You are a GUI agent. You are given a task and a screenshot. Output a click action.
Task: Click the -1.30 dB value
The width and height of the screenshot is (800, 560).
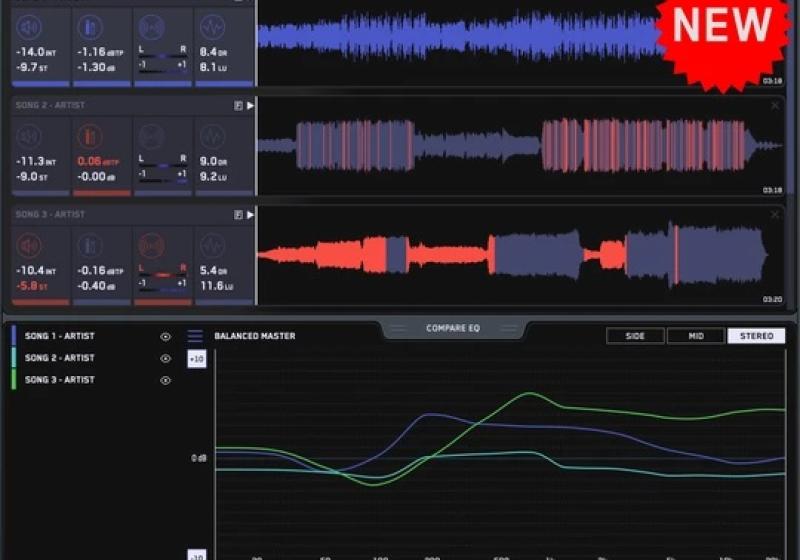[96, 67]
